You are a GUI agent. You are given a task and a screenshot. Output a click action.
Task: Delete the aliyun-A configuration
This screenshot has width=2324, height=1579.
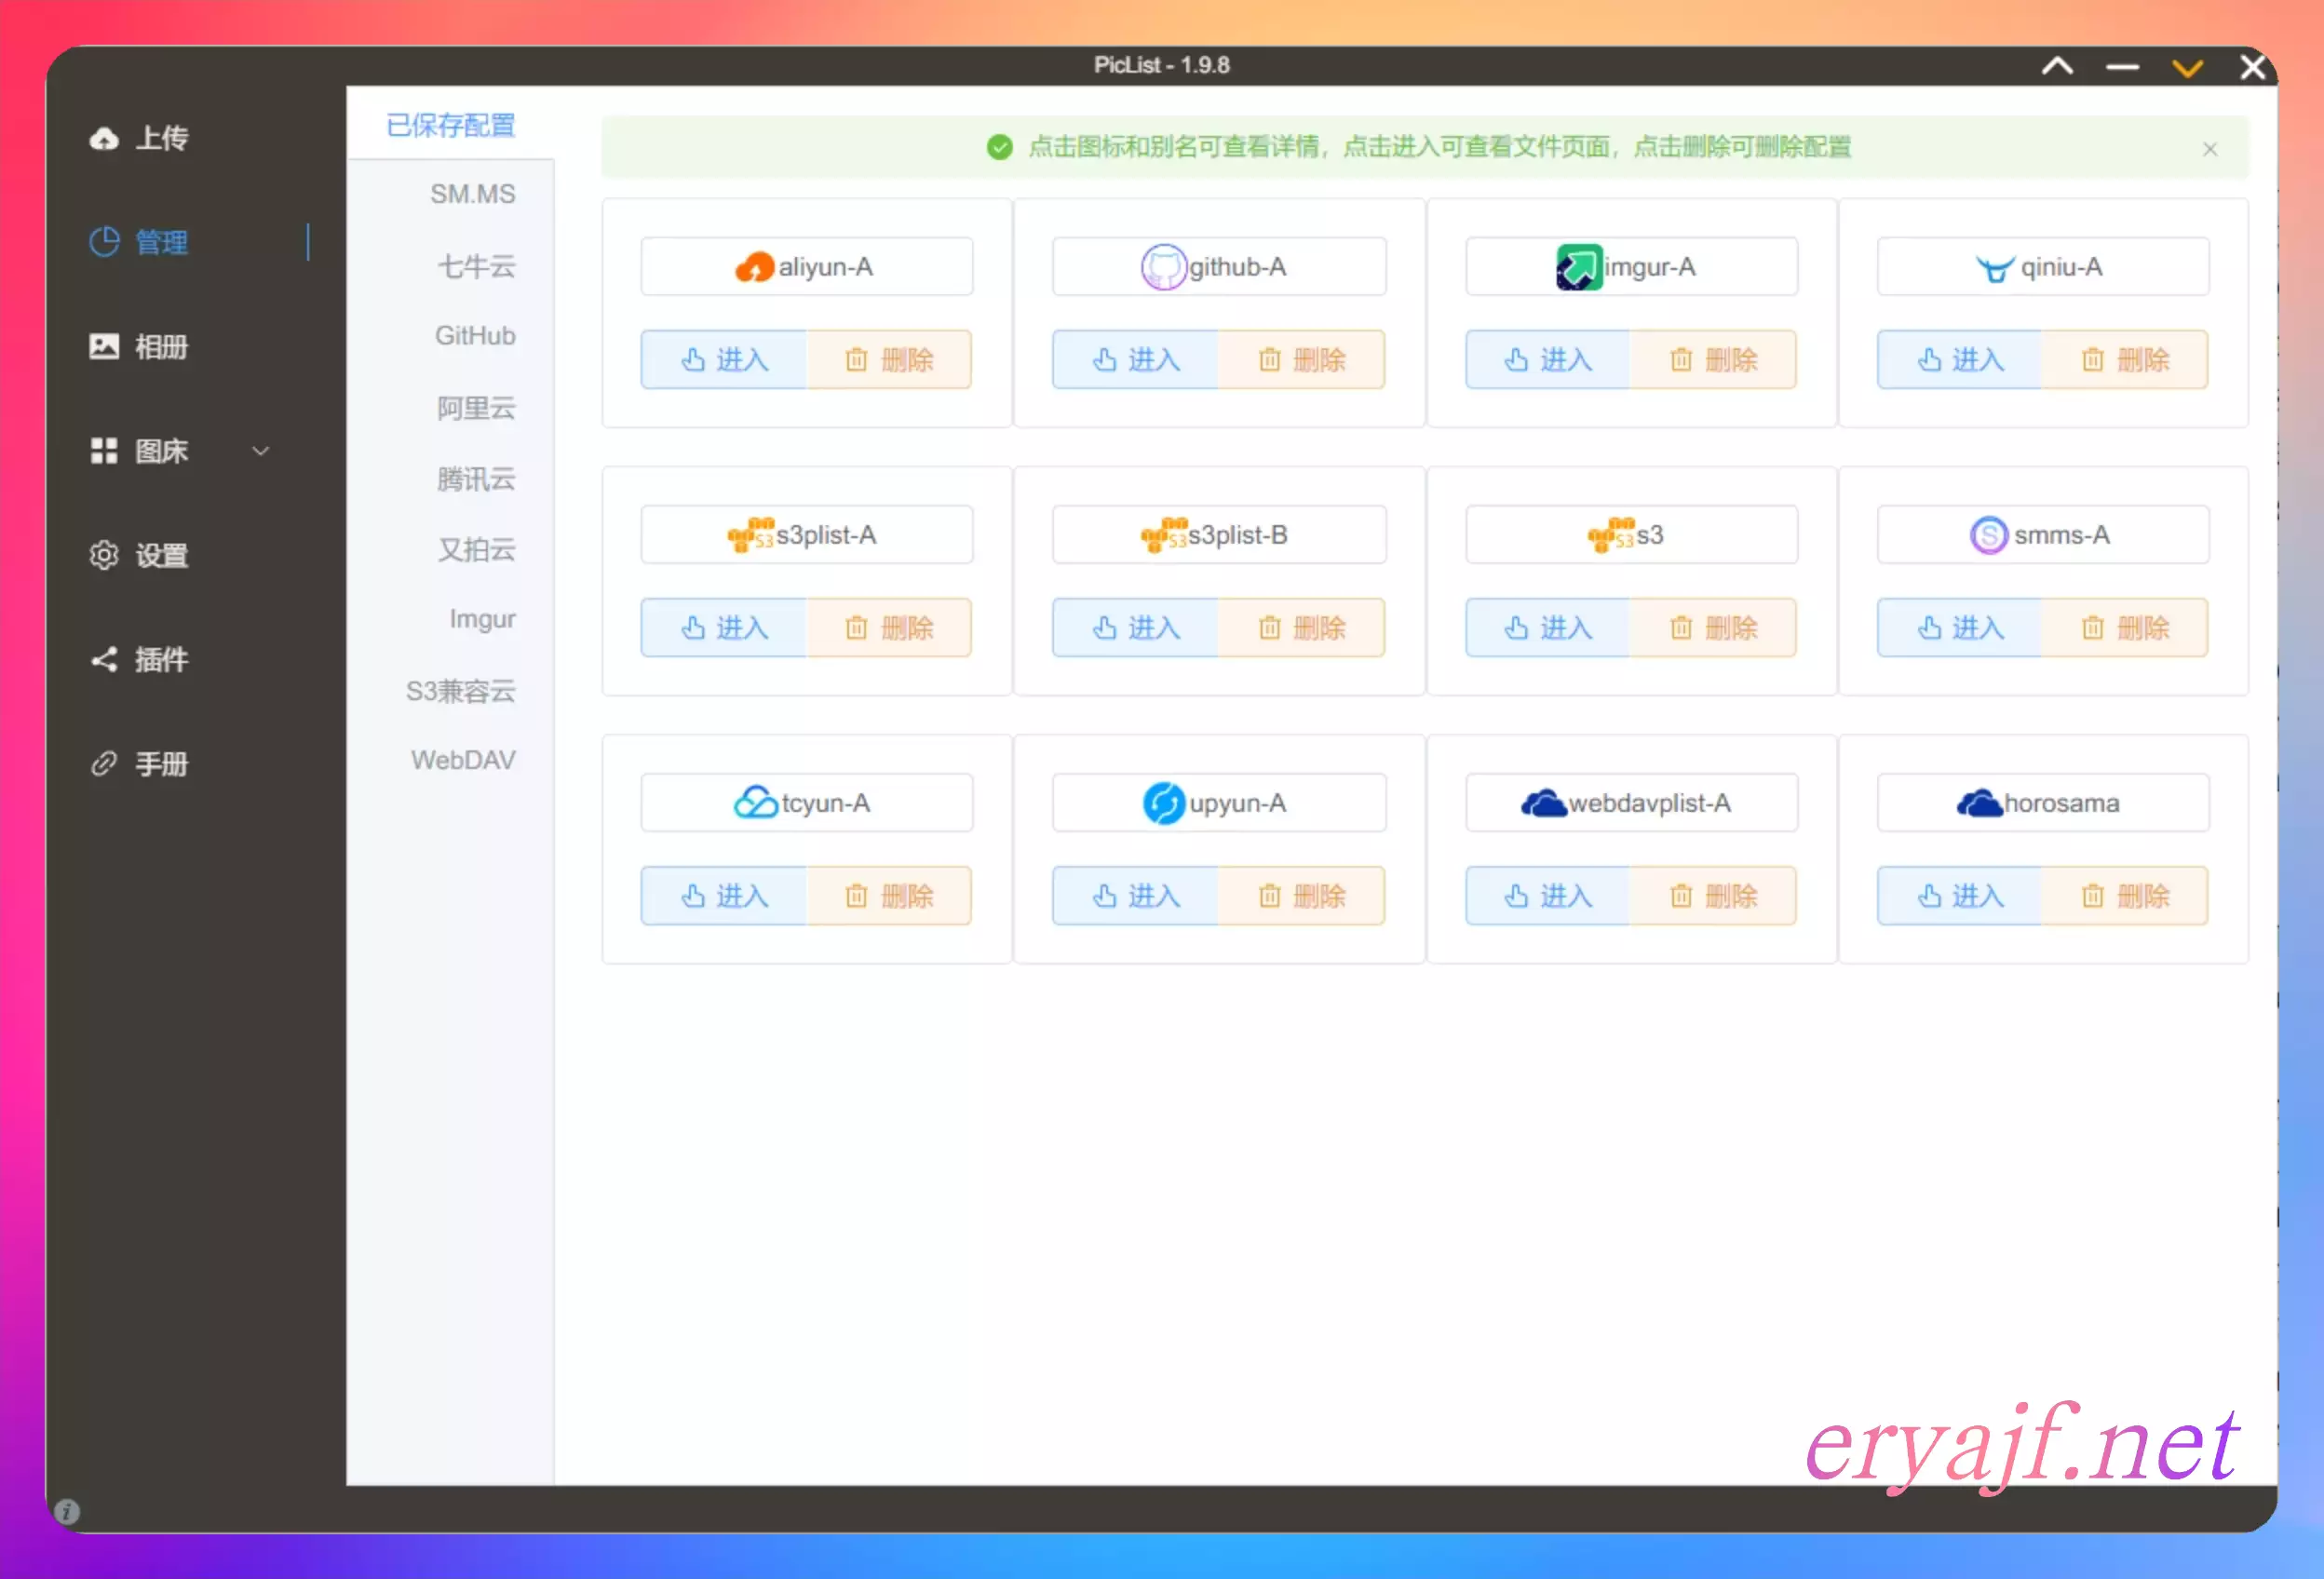click(889, 359)
